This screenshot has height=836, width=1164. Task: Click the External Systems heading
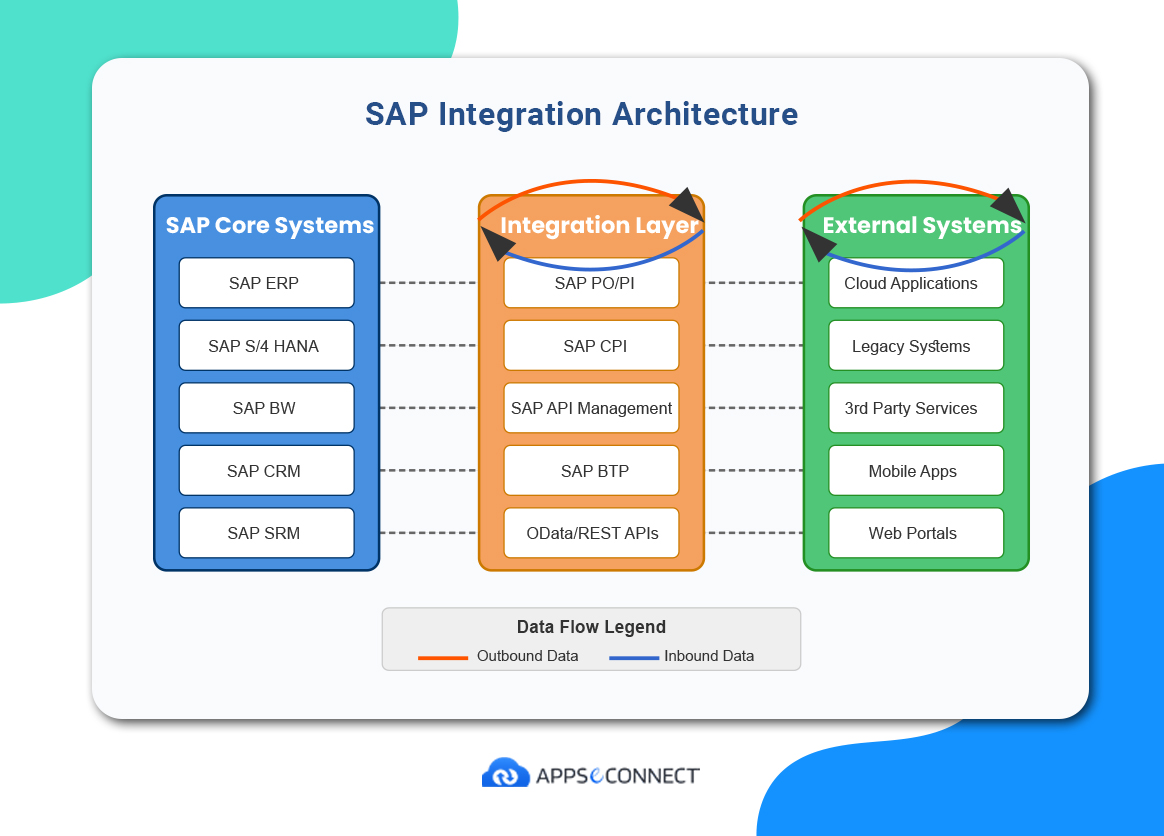click(922, 226)
